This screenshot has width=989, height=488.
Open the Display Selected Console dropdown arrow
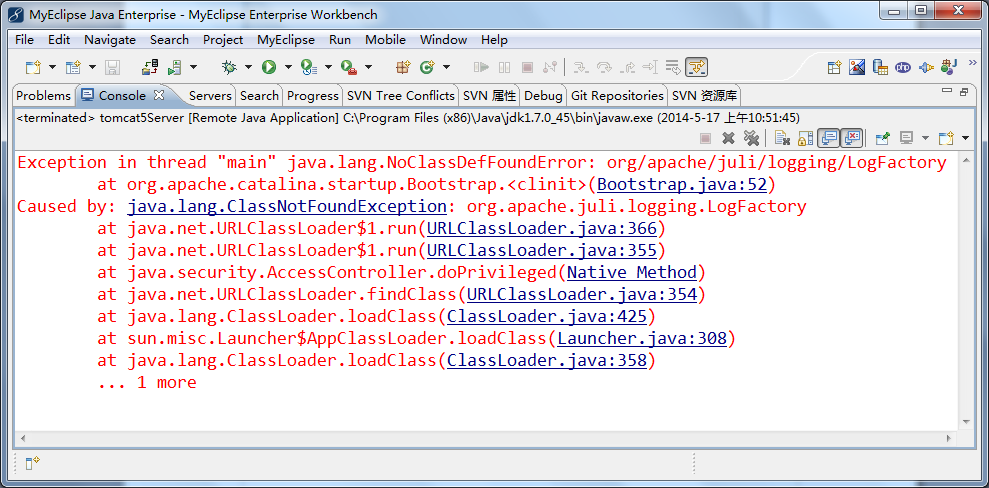click(x=925, y=138)
